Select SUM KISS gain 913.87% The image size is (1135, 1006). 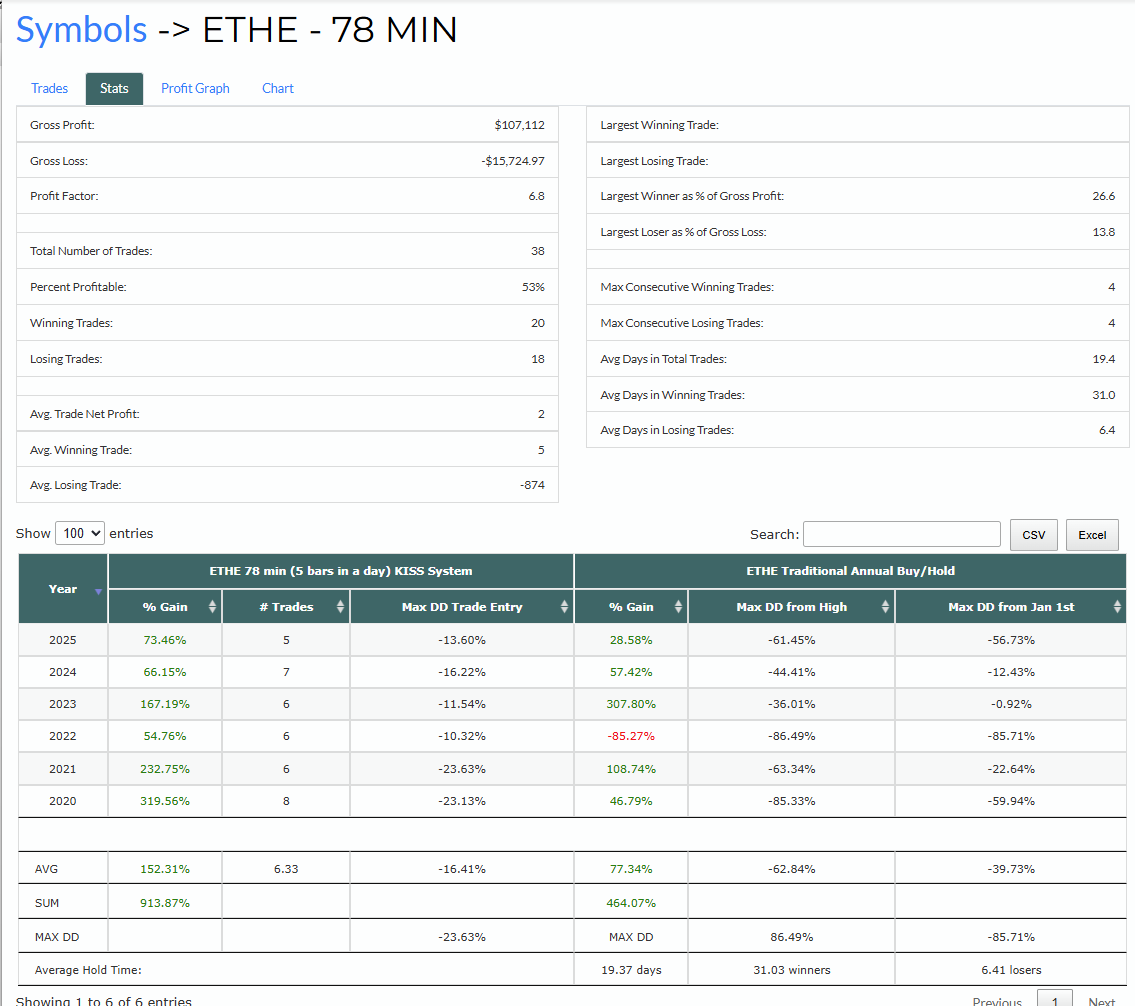coord(165,903)
